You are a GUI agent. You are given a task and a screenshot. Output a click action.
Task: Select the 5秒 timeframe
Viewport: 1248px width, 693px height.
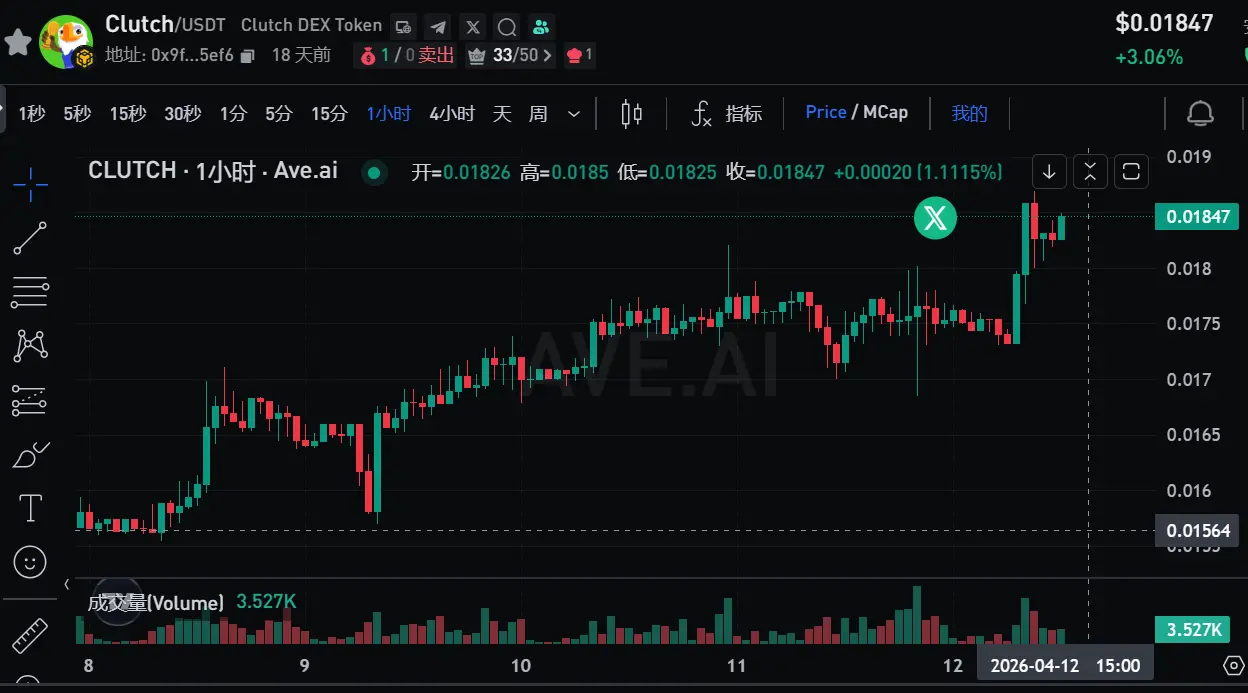[77, 114]
